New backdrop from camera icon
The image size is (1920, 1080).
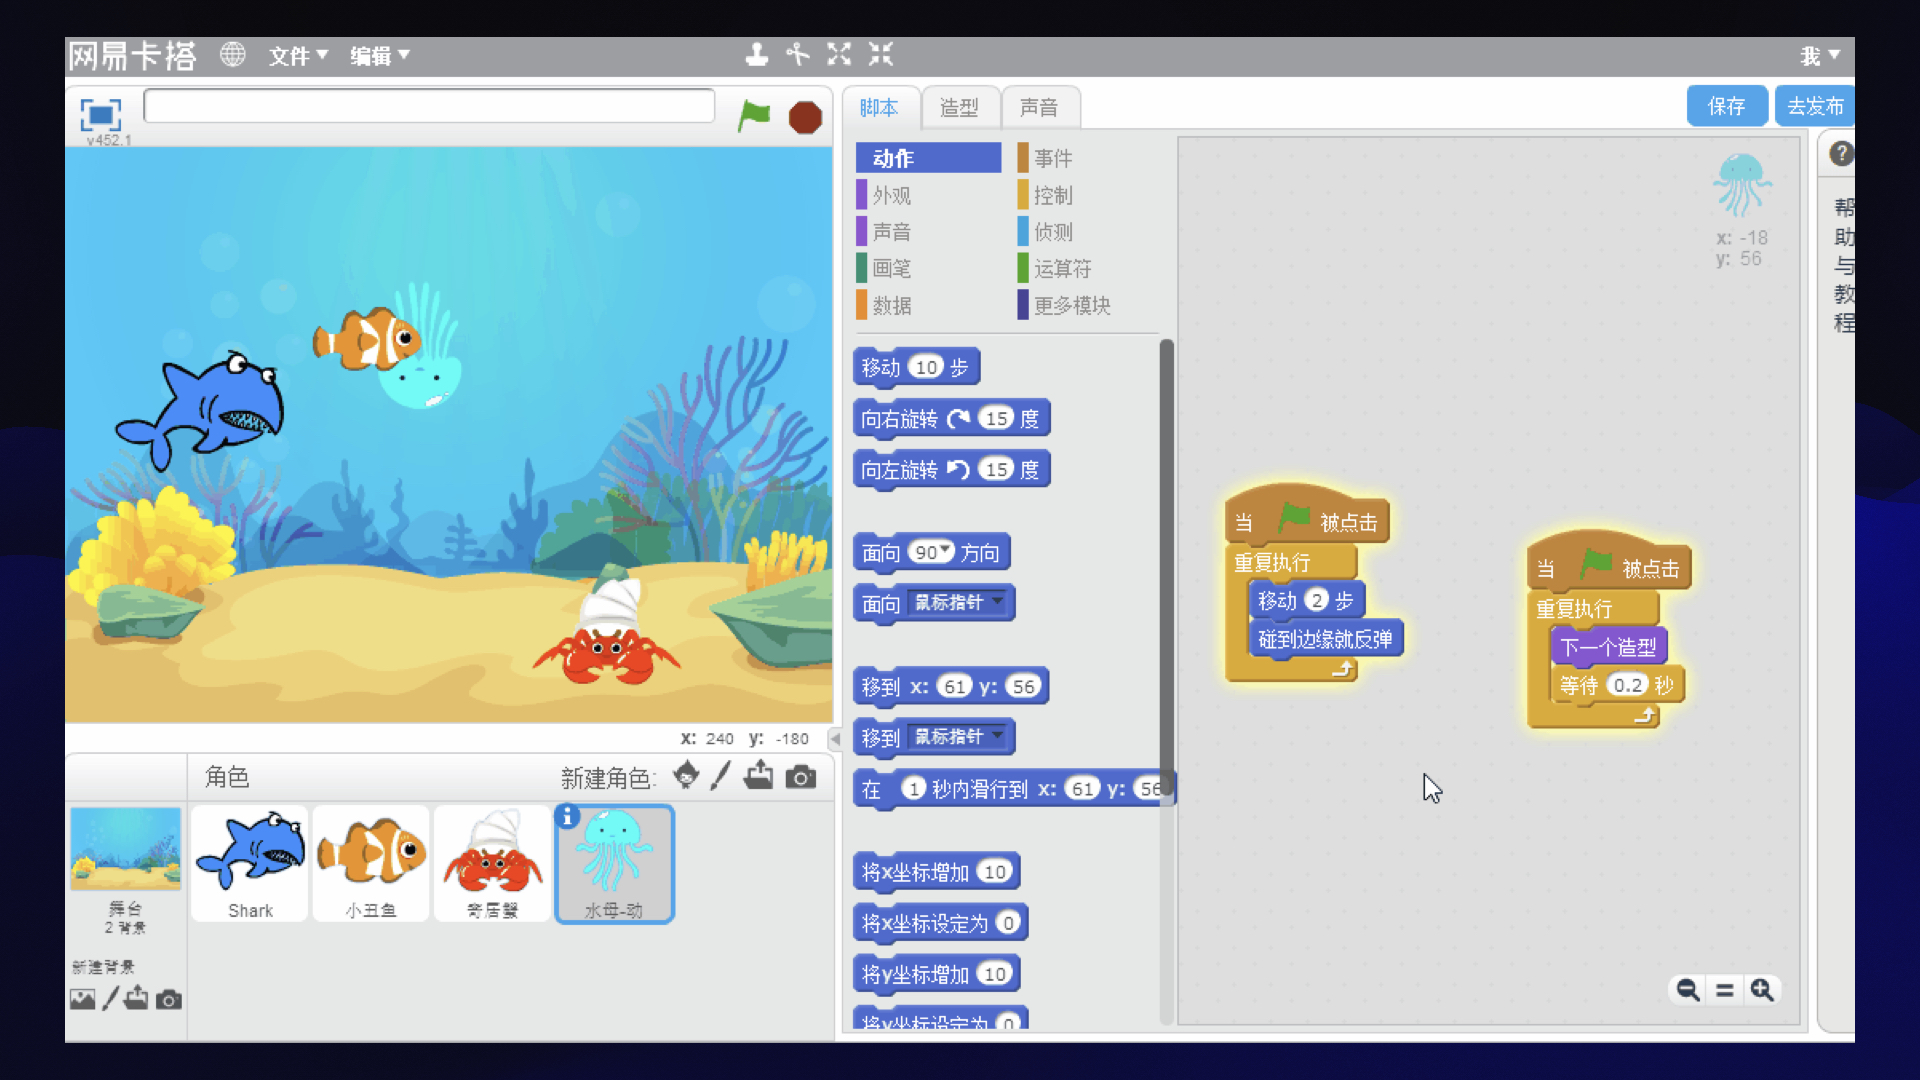pos(169,999)
